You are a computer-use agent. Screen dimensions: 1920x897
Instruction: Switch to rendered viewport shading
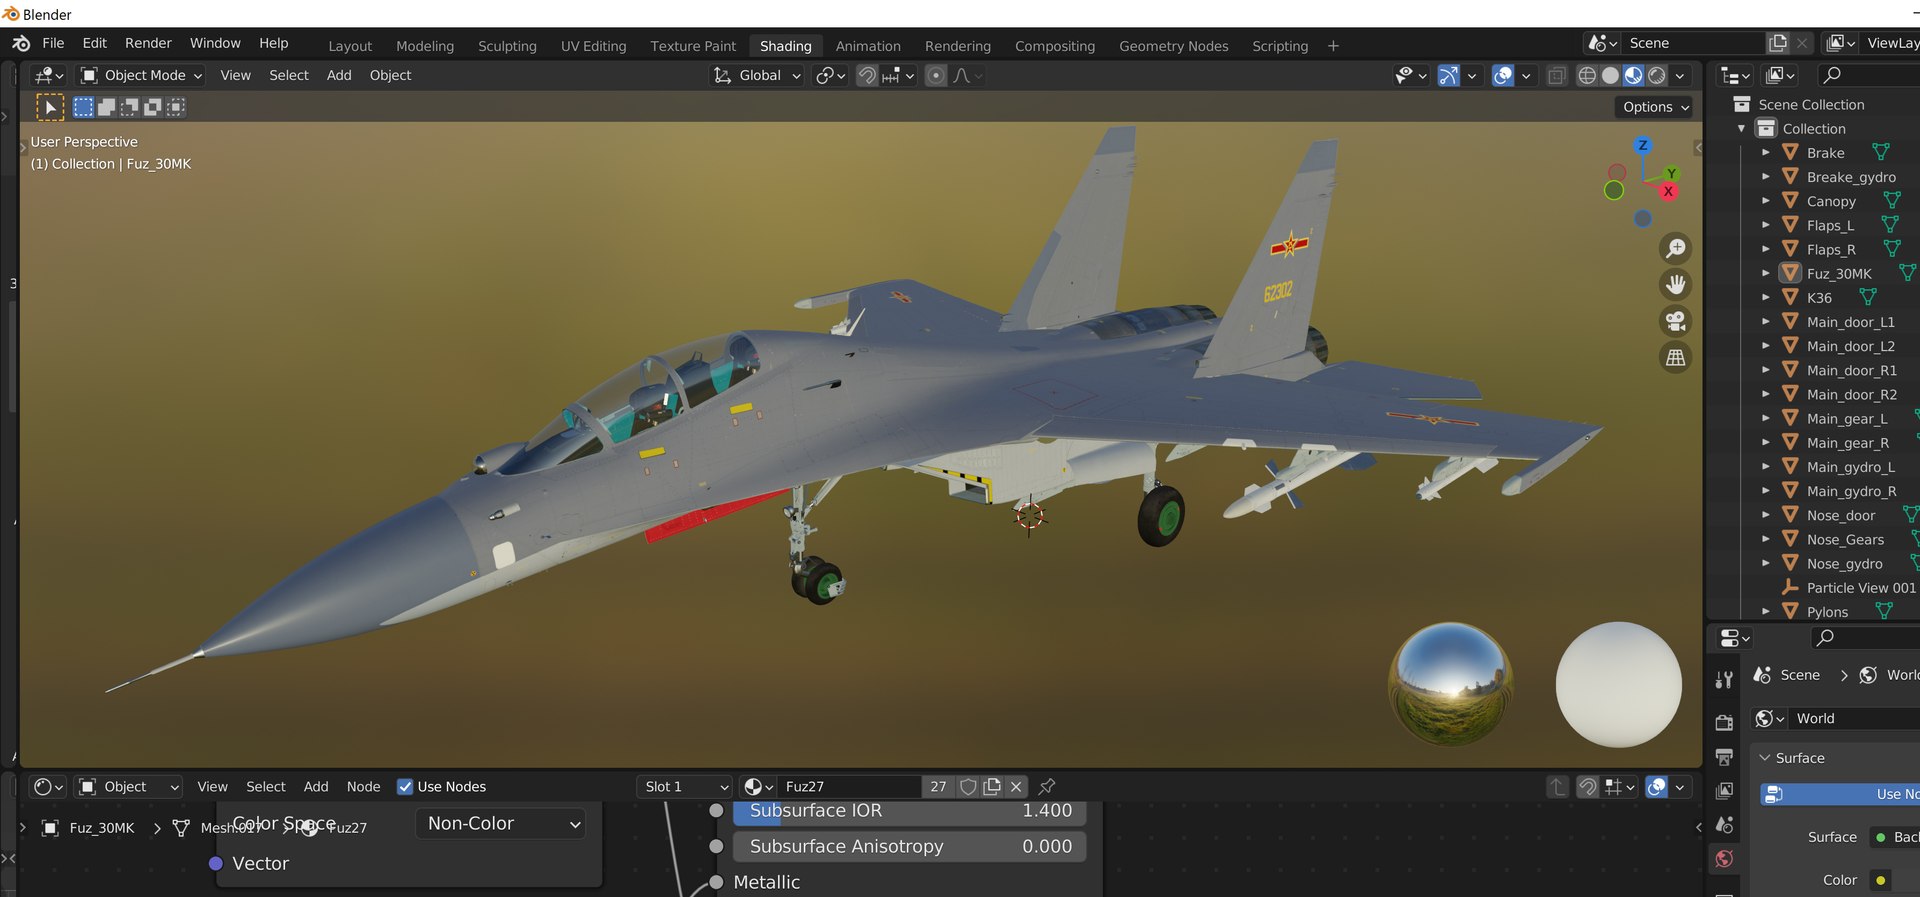pyautogui.click(x=1657, y=76)
